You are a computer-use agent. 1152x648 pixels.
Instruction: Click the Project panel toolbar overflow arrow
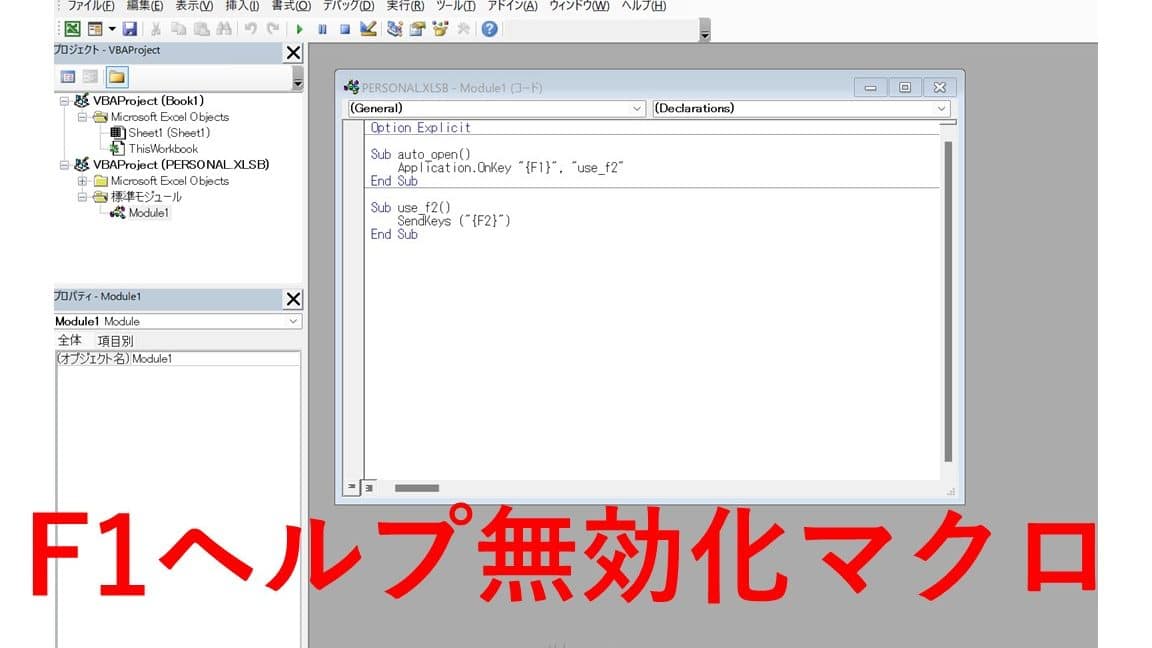click(x=298, y=79)
